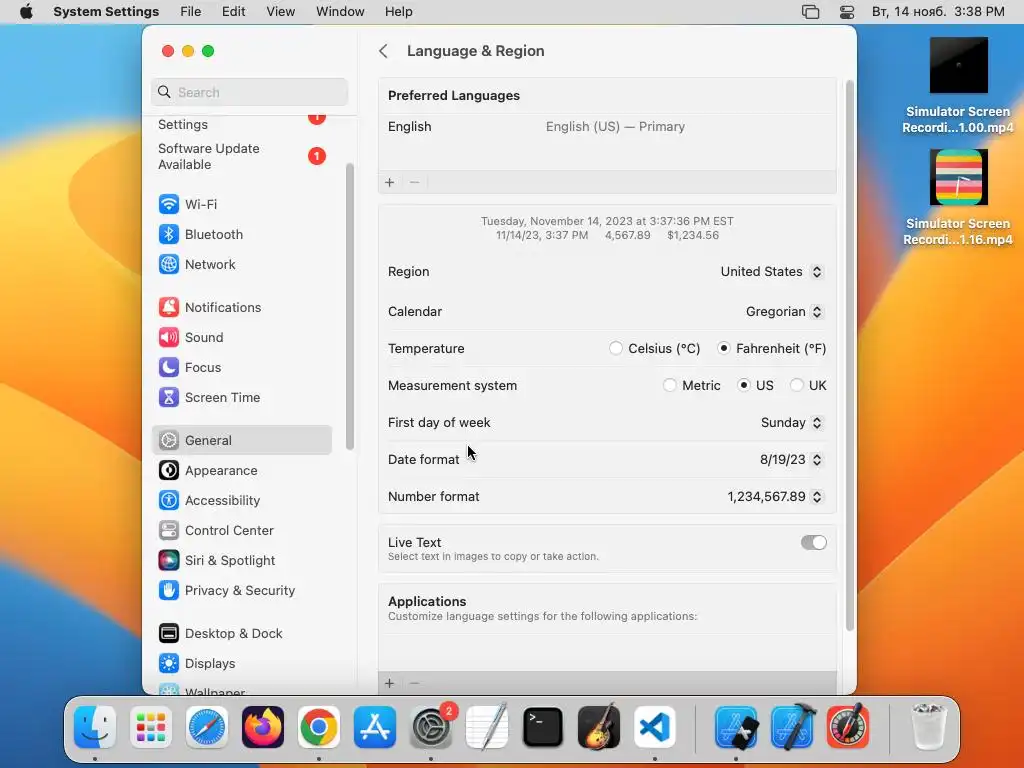Open Terminal from the Dock
1024x768 pixels.
(543, 727)
